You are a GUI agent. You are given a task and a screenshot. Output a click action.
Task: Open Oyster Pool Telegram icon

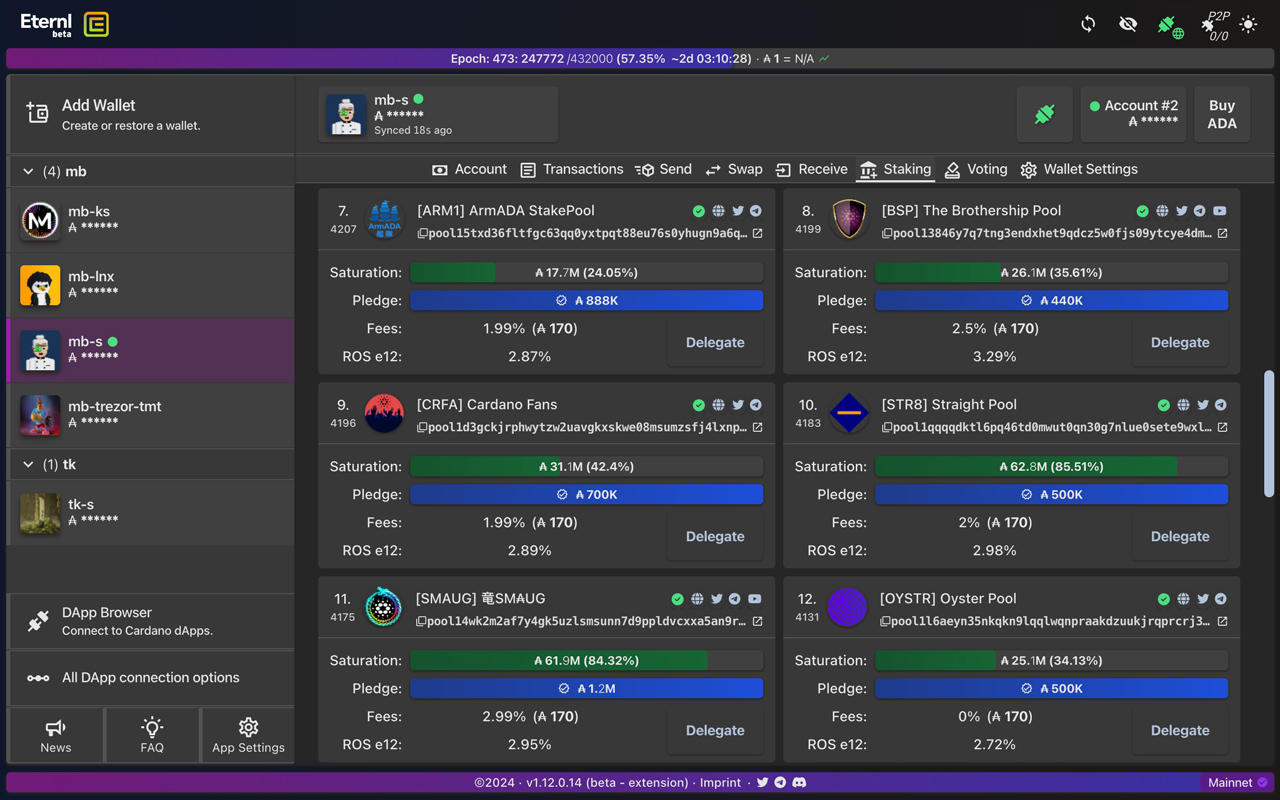(1221, 599)
